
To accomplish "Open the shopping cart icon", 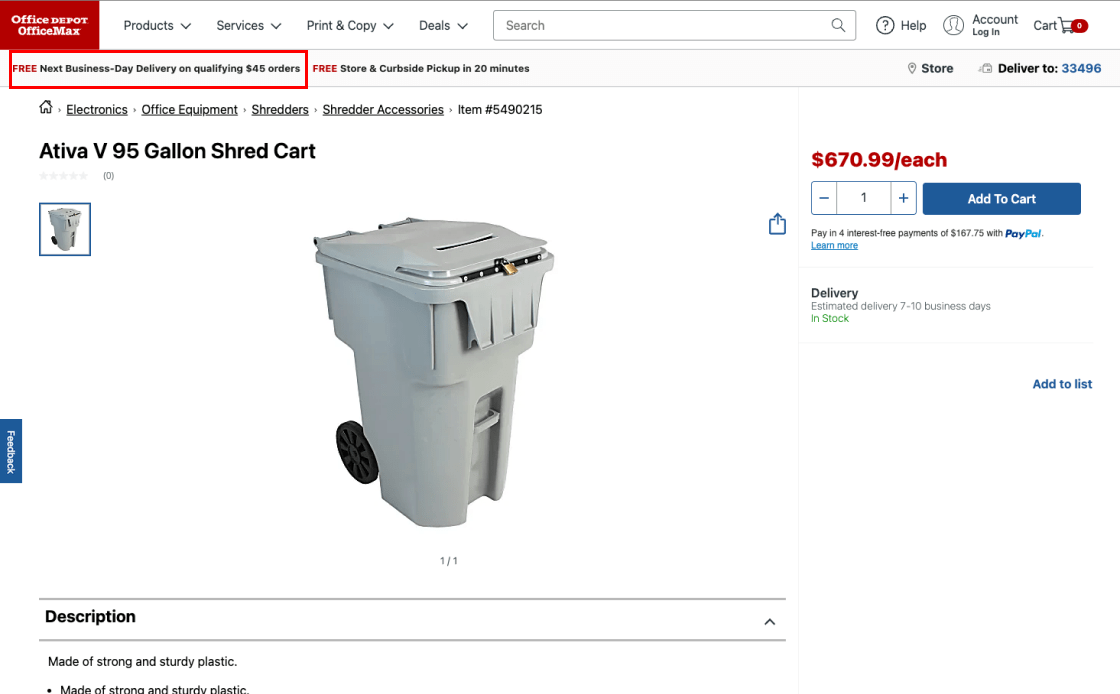I will click(x=1066, y=26).
